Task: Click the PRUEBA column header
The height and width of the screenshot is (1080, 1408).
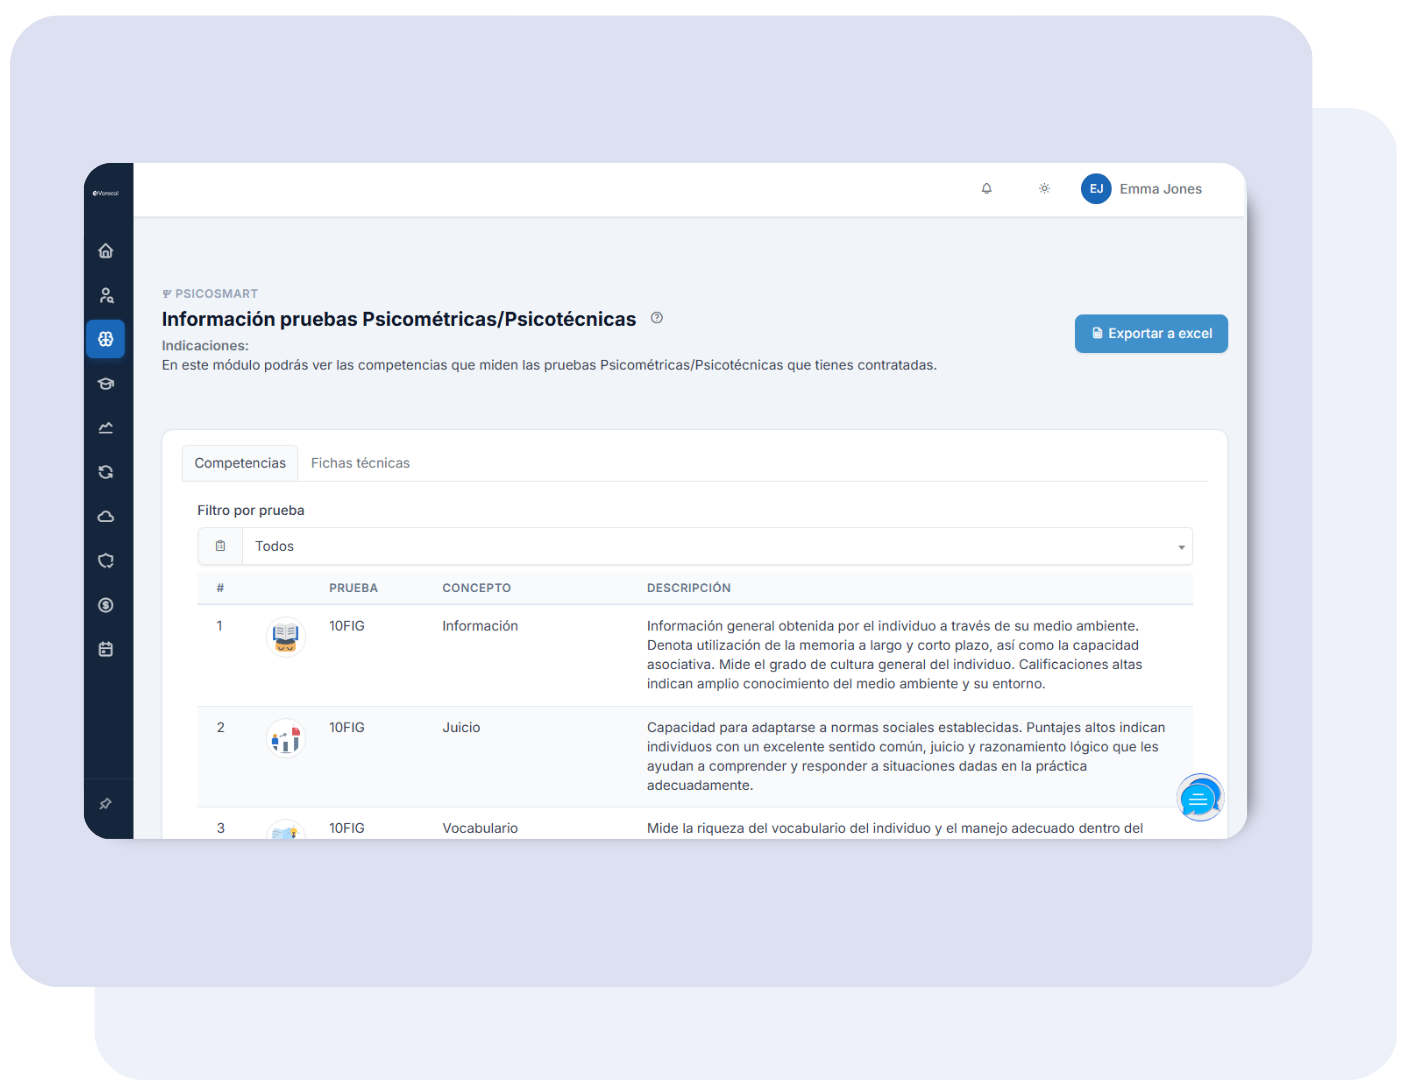Action: click(353, 588)
